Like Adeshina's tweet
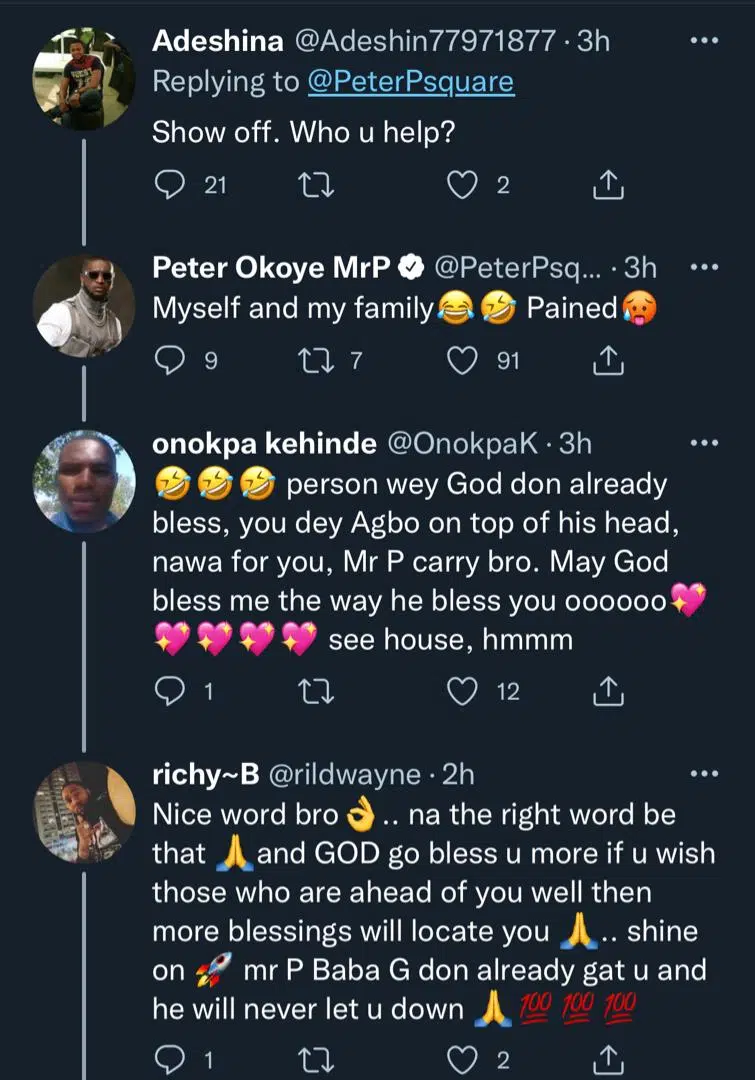755x1080 pixels. point(462,185)
